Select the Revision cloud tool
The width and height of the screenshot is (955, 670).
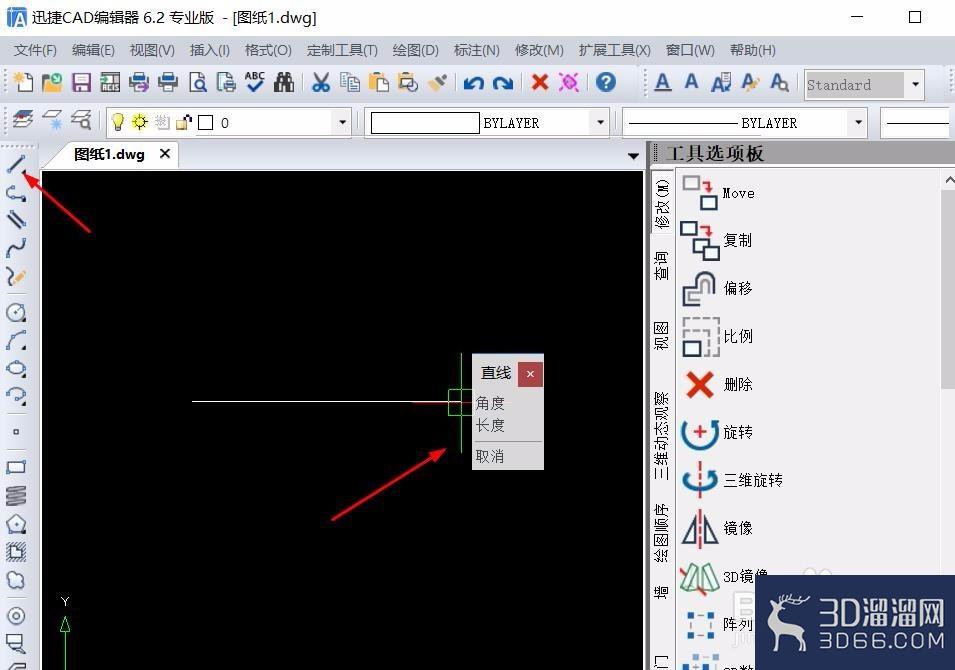click(16, 580)
